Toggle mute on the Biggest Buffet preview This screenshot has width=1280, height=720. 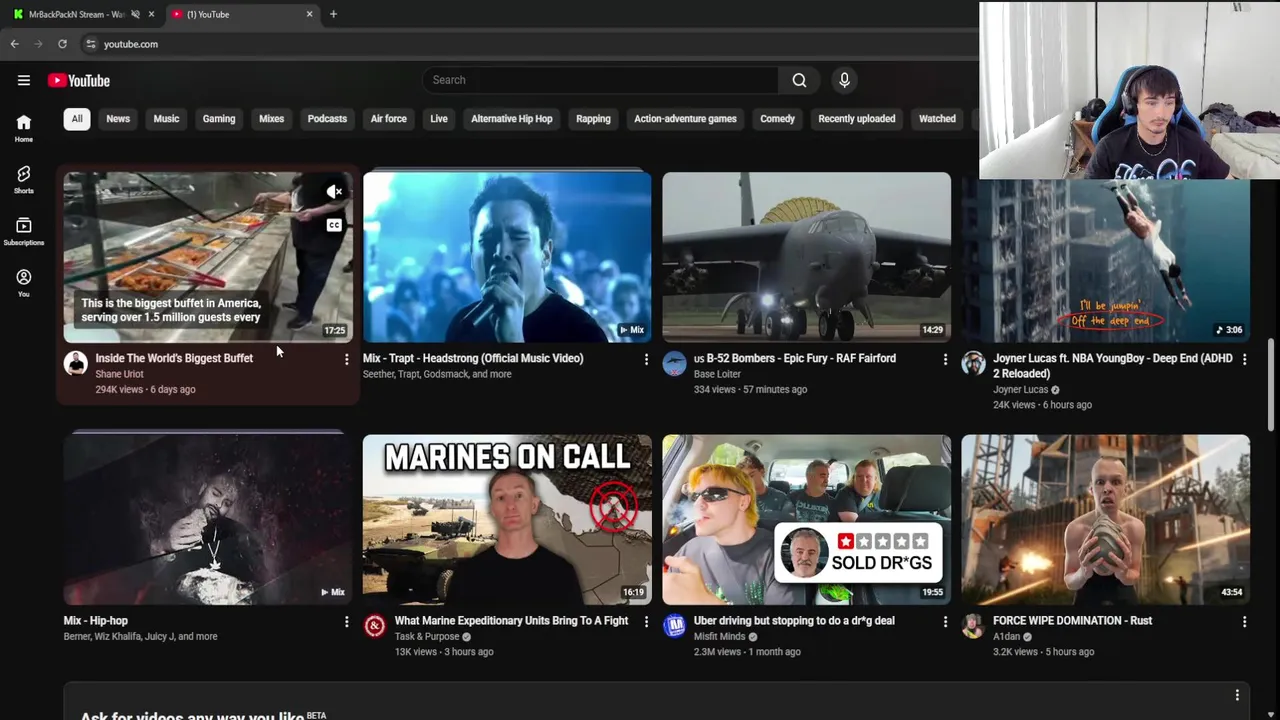click(x=334, y=191)
